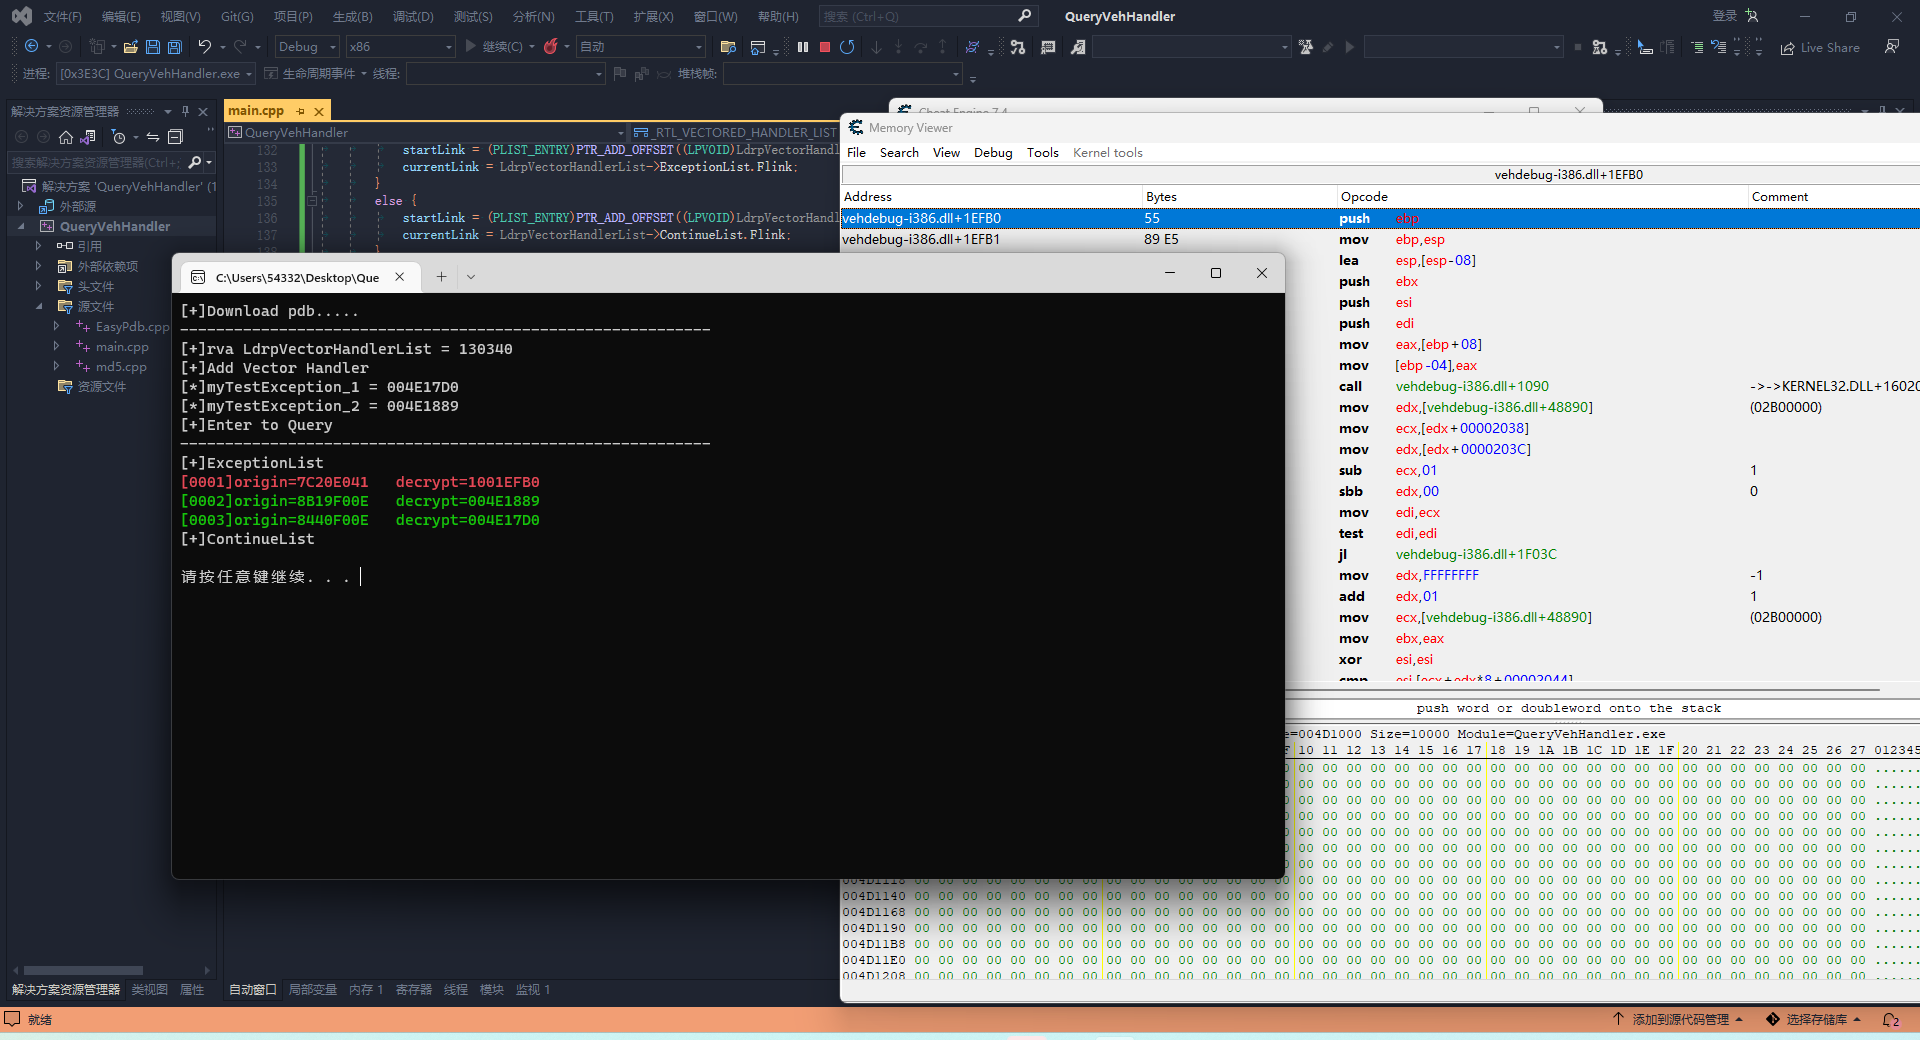Select main.cpp in Solution Explorer tree
This screenshot has height=1040, width=1920.
pyautogui.click(x=122, y=347)
